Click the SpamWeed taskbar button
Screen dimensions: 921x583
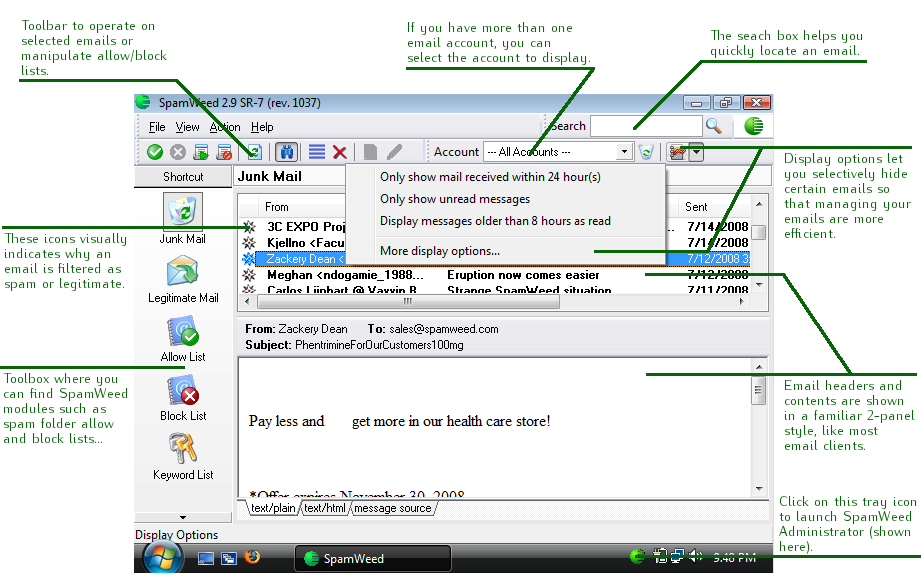373,558
